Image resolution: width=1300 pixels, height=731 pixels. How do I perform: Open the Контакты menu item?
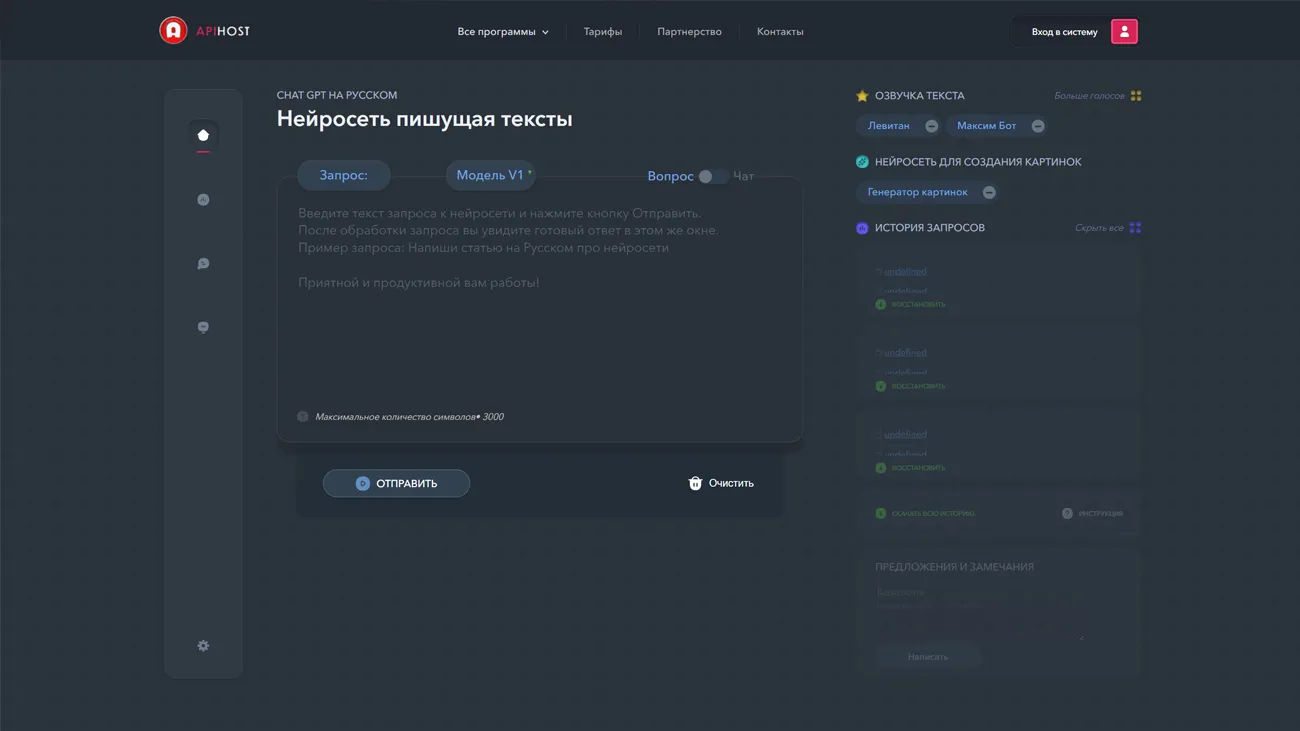pyautogui.click(x=780, y=32)
